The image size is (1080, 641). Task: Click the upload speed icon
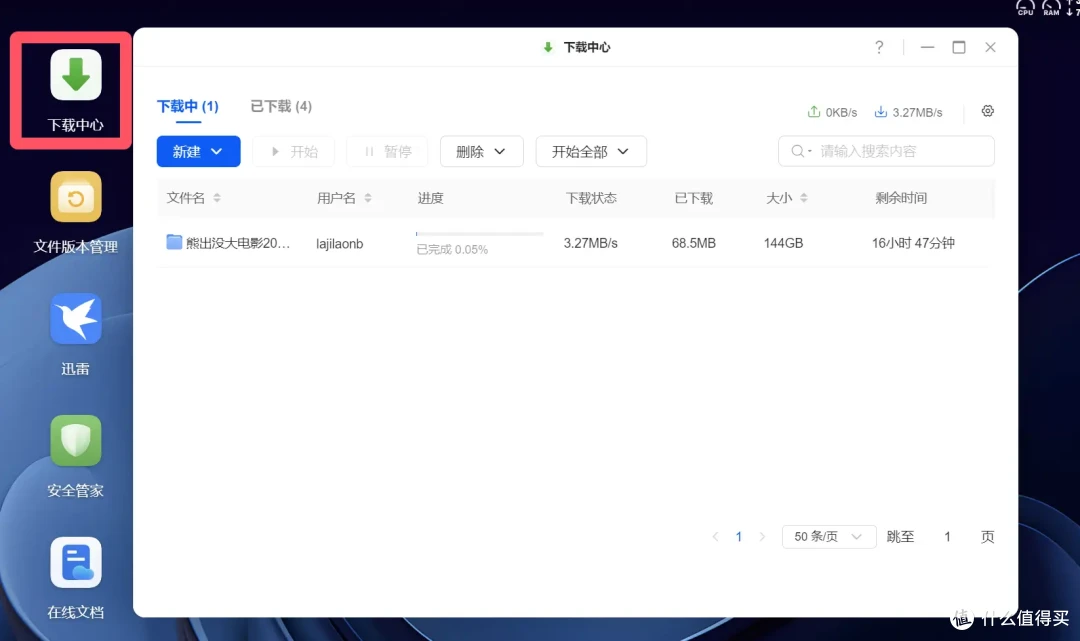[813, 112]
